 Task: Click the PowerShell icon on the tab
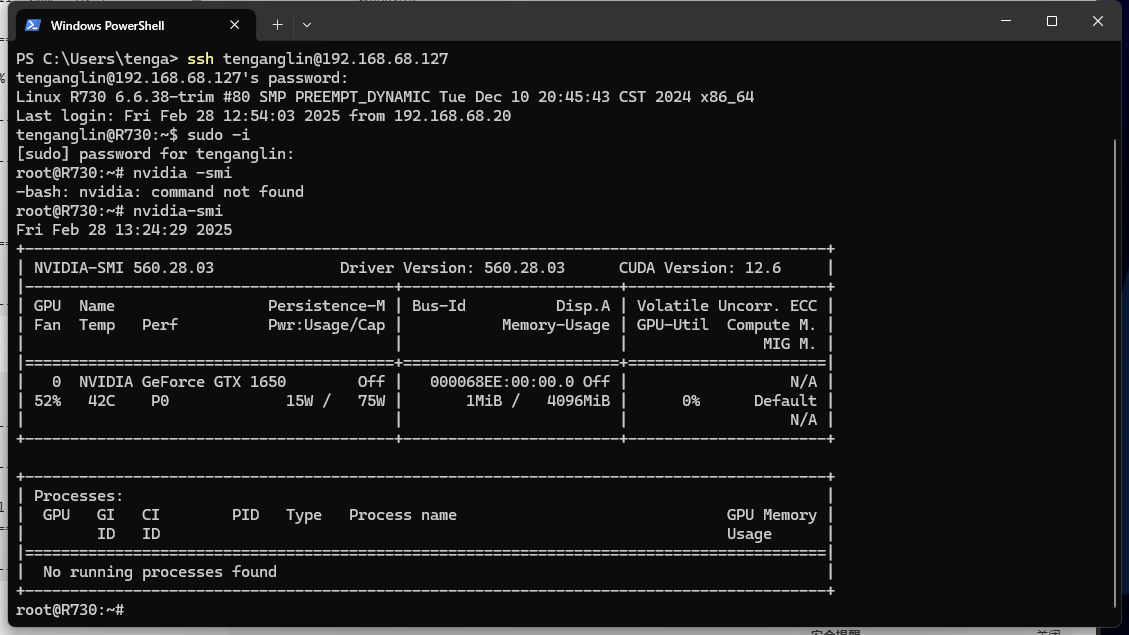[32, 25]
